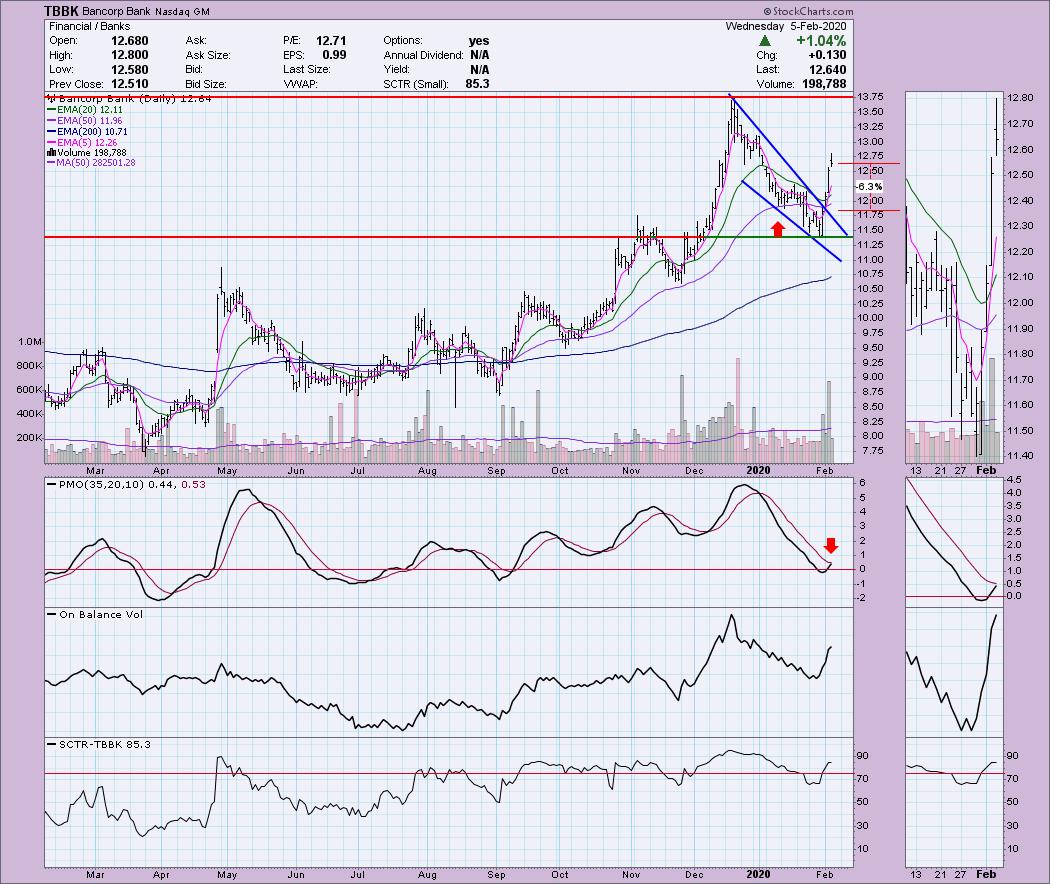Click the dark blue EMA(200) legend color line
Image resolution: width=1050 pixels, height=884 pixels.
tap(51, 131)
